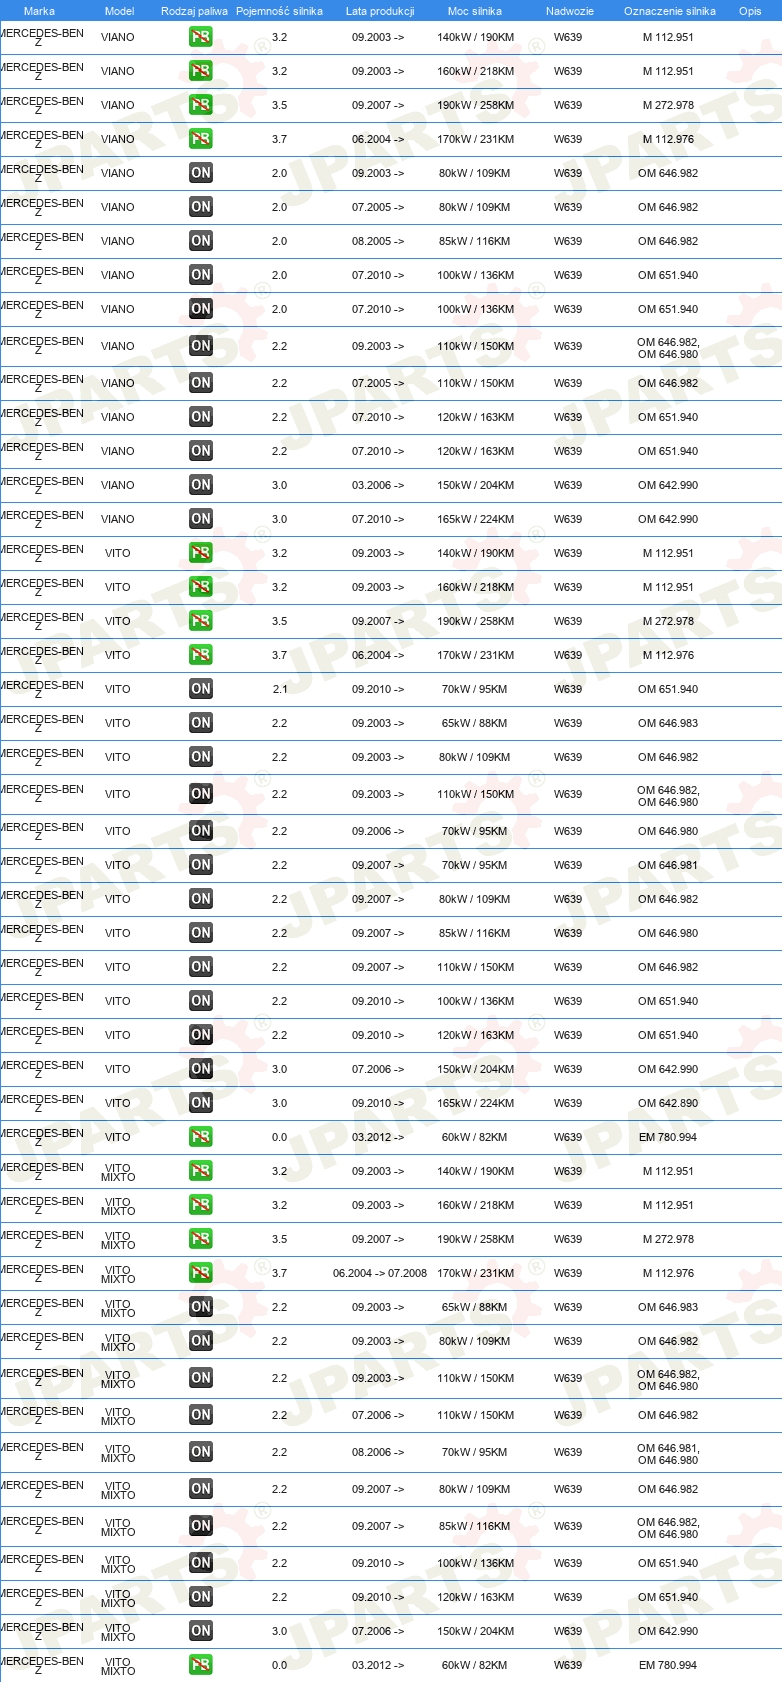Click the ON diesel icon for Viano 150kW / 204KM
The image size is (782, 1682).
point(201,485)
